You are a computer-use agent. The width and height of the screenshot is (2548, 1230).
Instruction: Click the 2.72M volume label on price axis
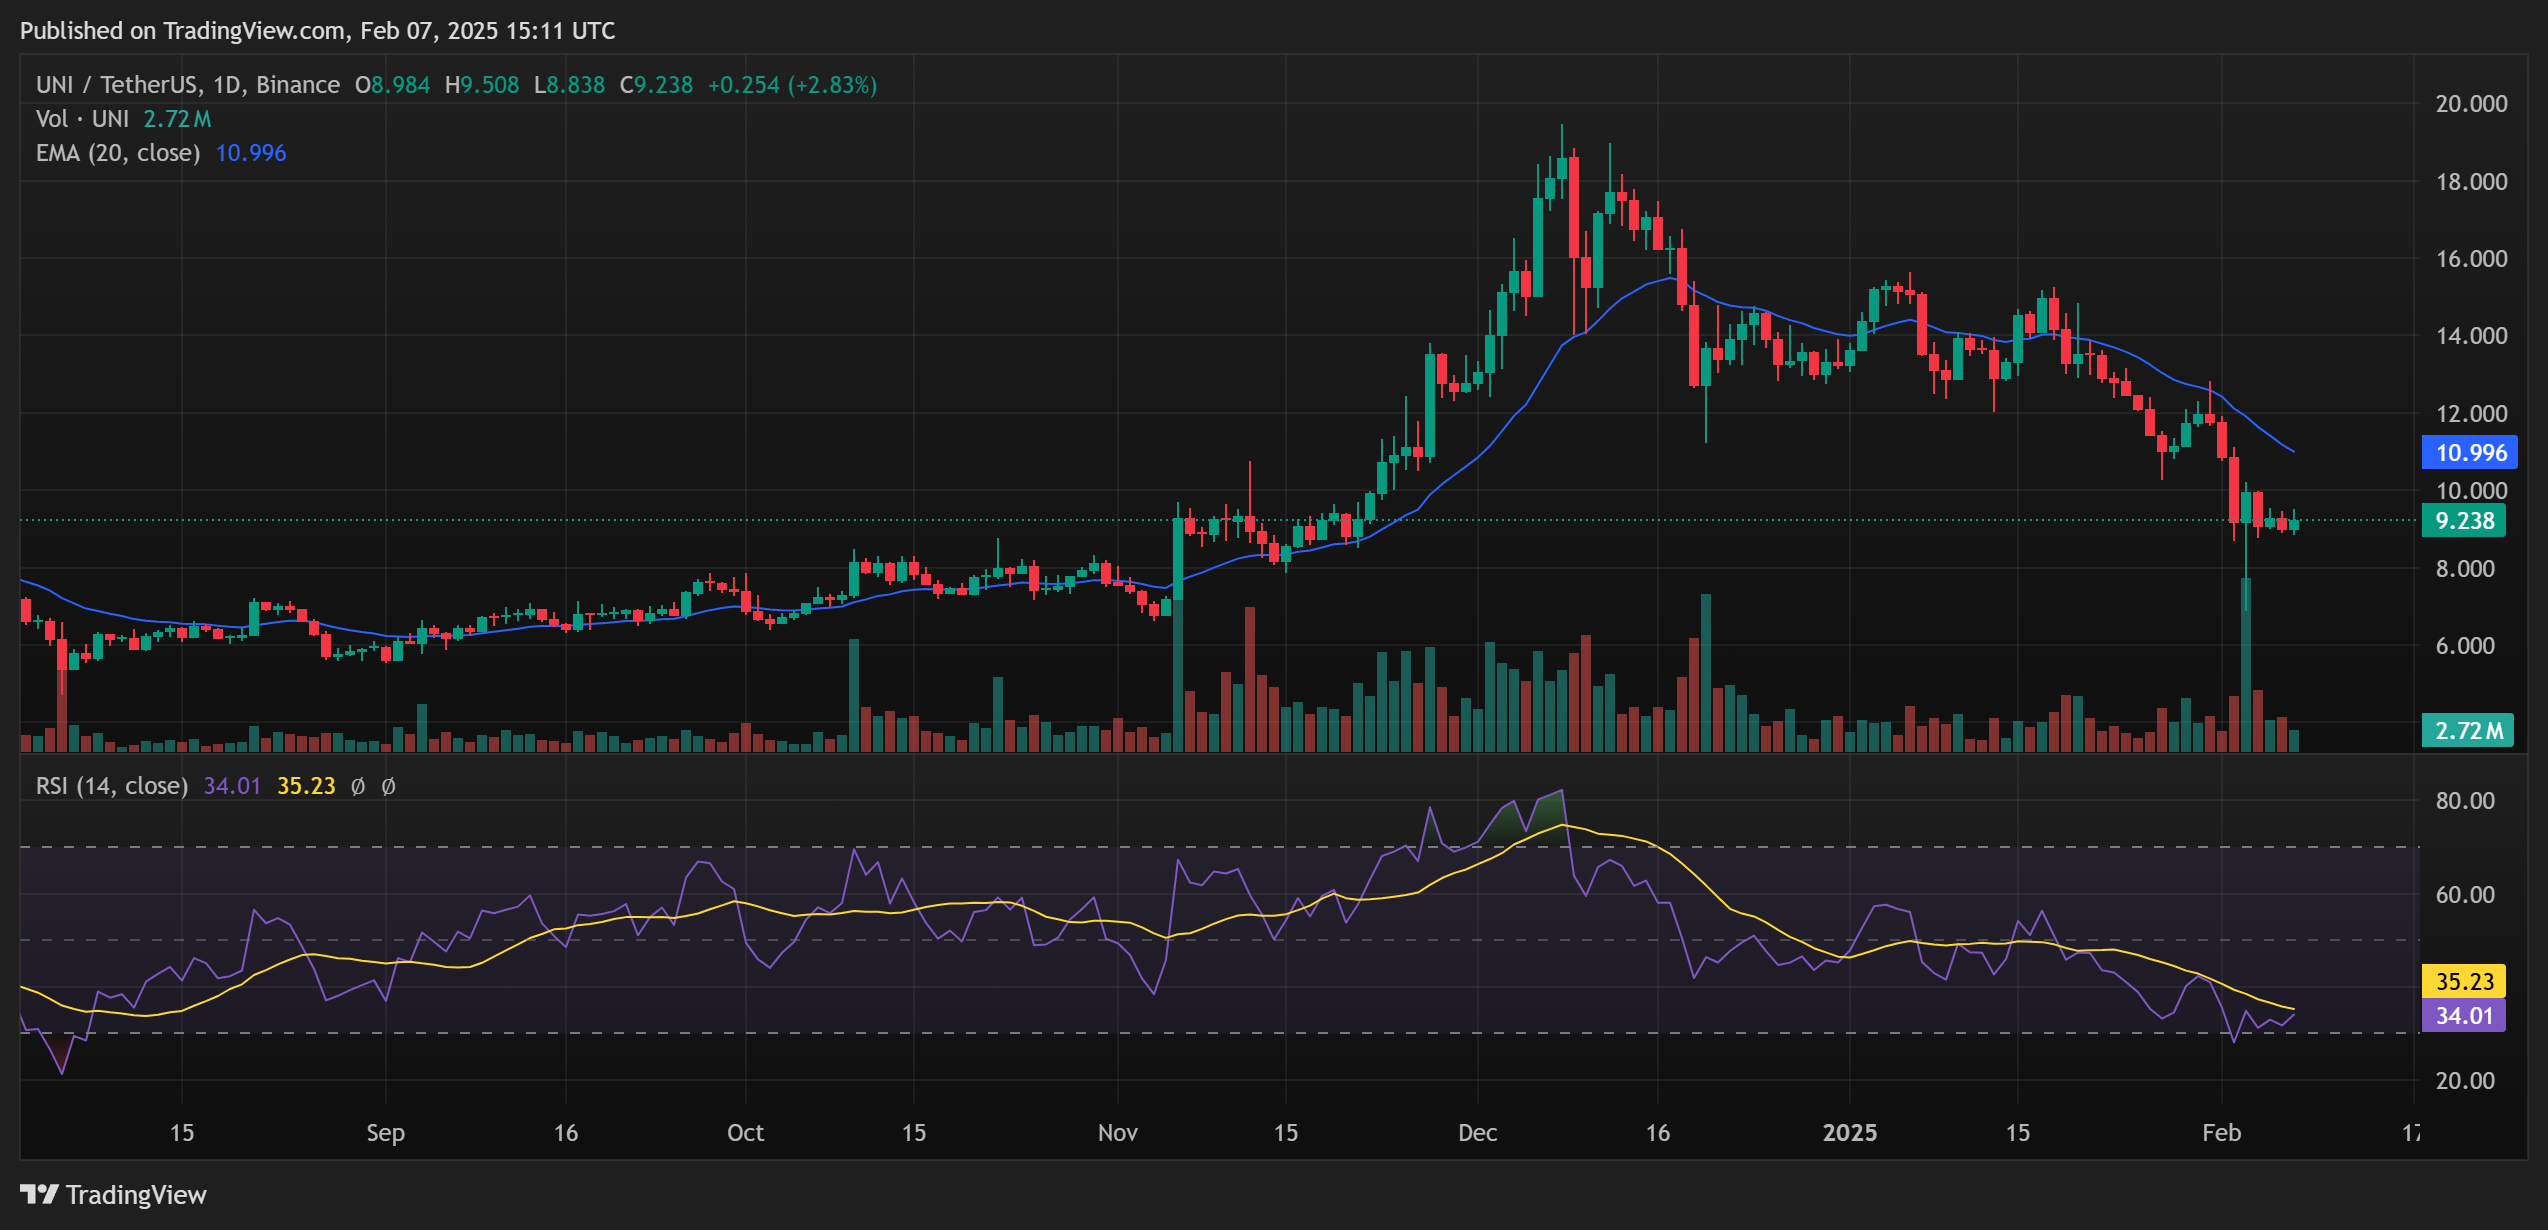click(2466, 731)
